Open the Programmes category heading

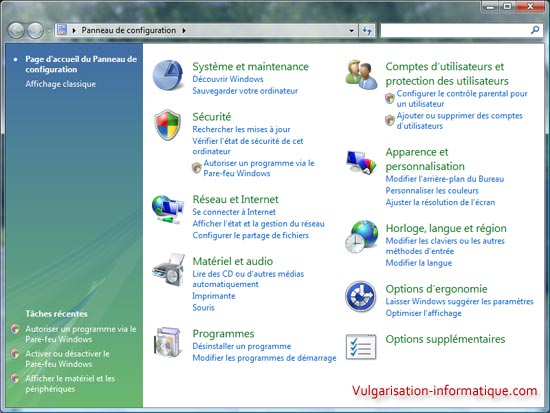click(x=223, y=333)
